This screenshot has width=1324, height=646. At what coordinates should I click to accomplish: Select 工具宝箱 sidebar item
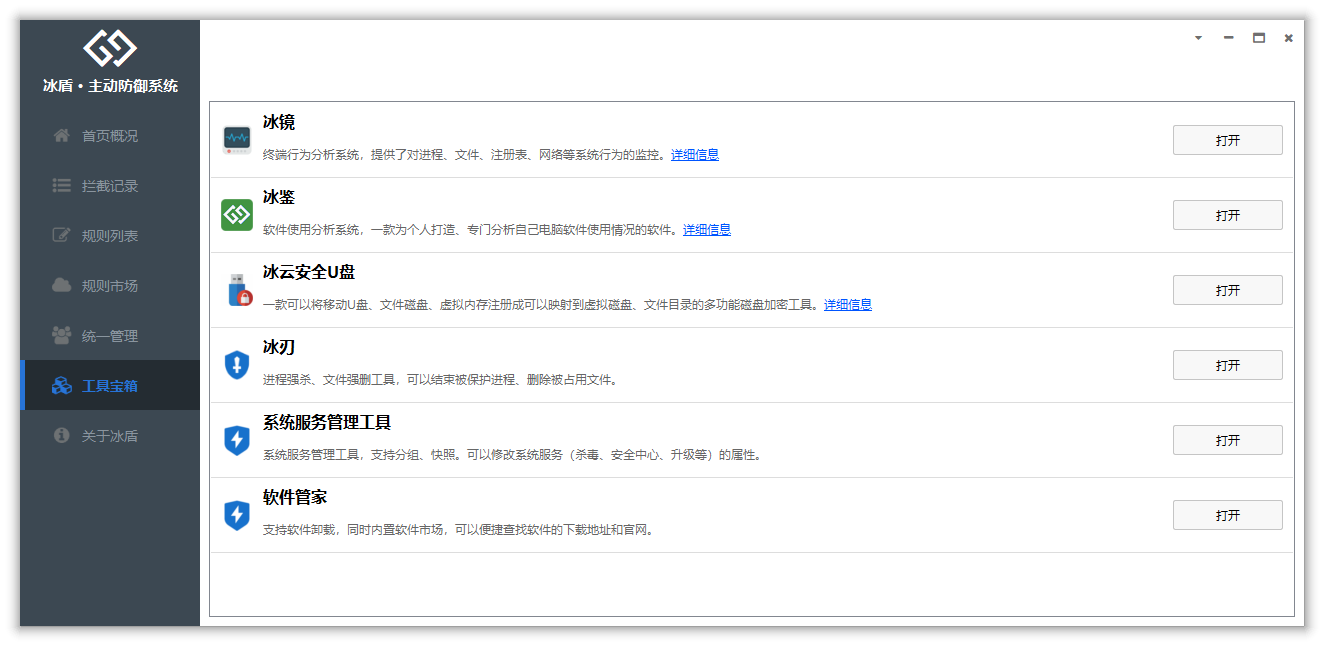coord(110,385)
